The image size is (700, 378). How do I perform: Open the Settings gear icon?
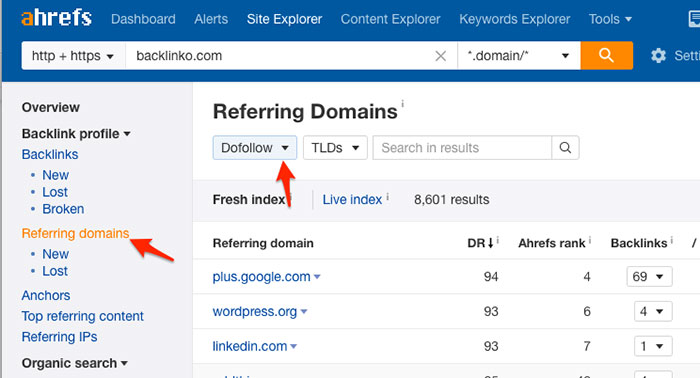click(658, 56)
